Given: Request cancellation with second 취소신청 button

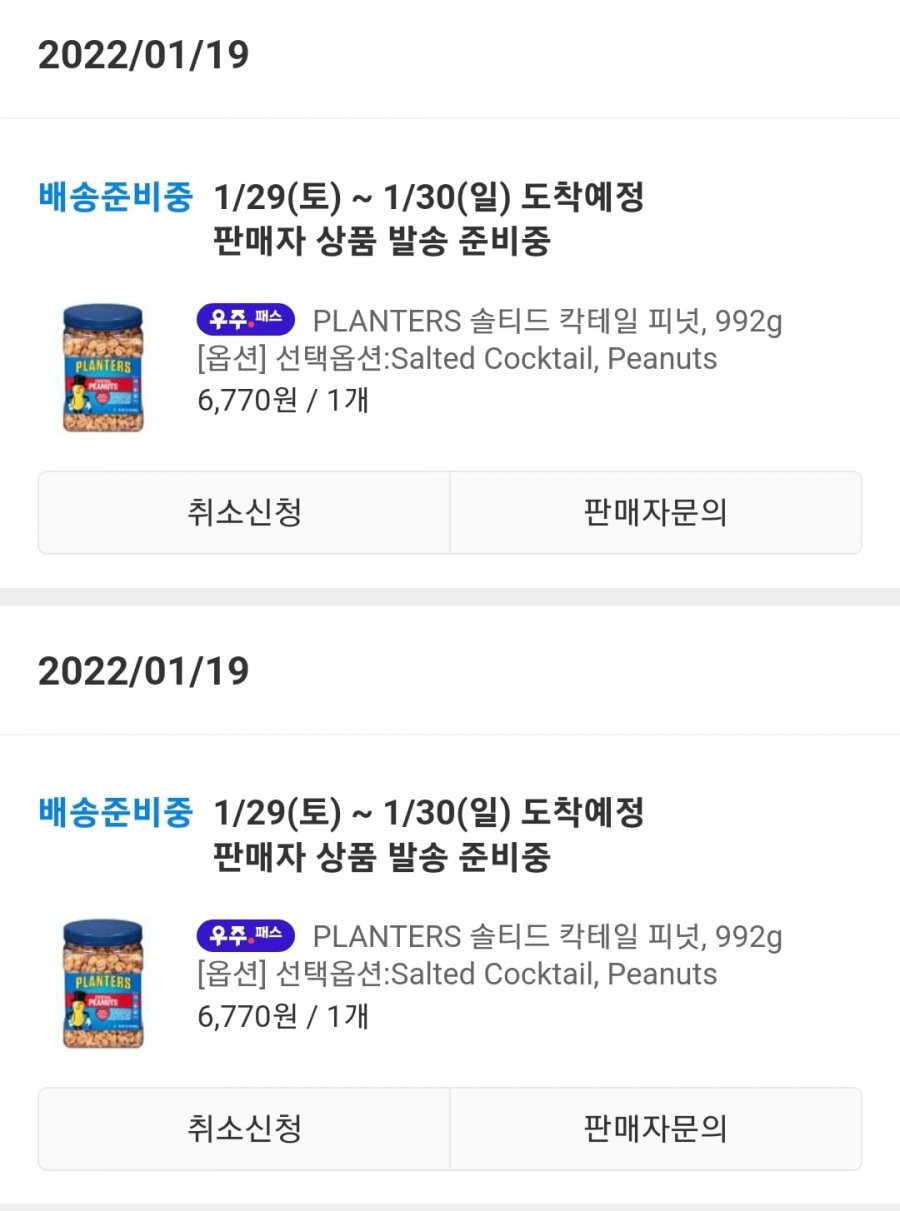Looking at the screenshot, I should coord(244,1129).
